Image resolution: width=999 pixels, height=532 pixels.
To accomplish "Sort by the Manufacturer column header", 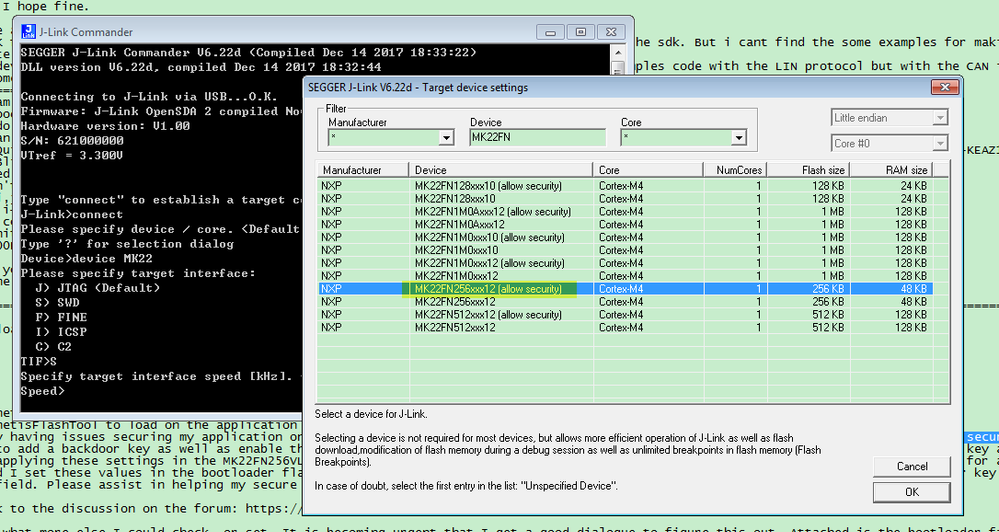I will click(363, 170).
